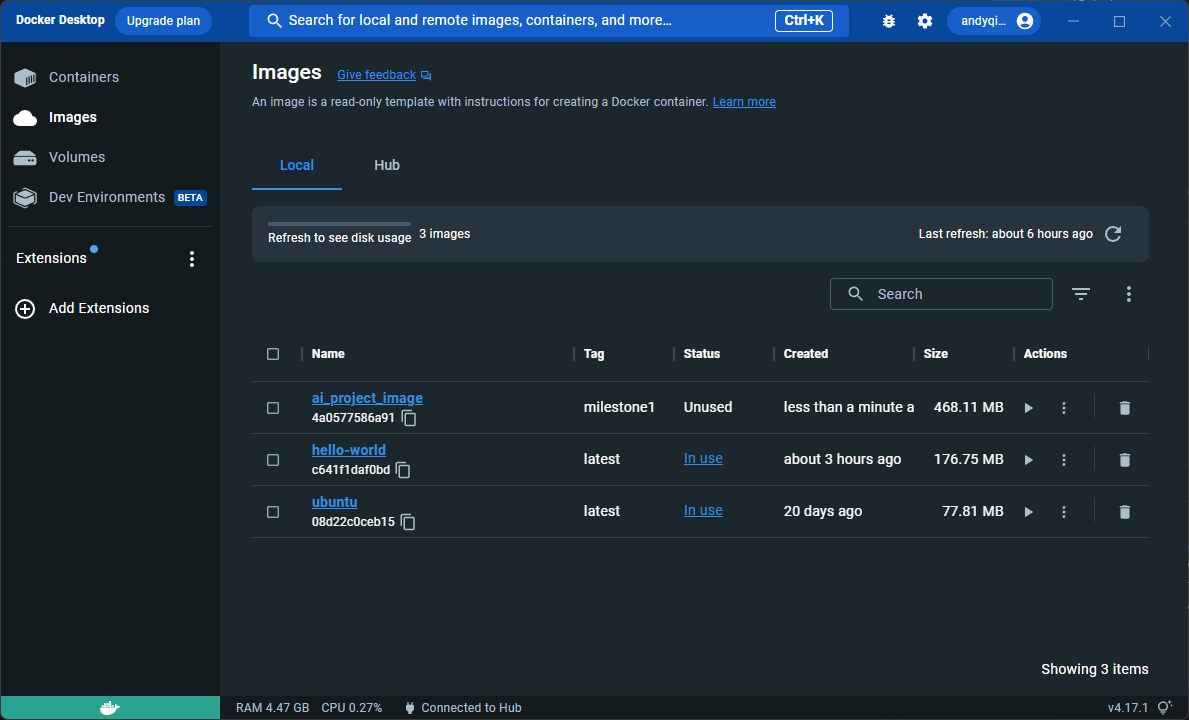Open the Learn more link

point(744,102)
